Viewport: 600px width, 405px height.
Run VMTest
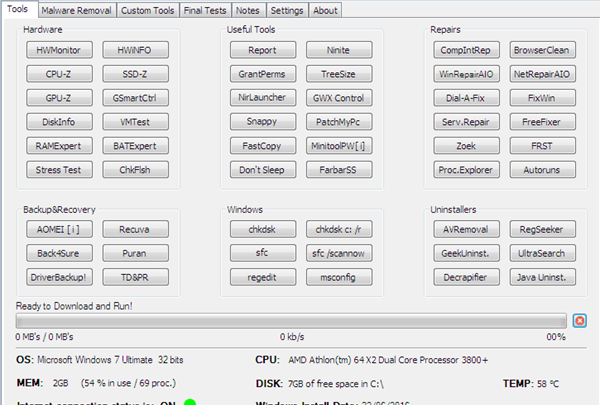click(135, 122)
